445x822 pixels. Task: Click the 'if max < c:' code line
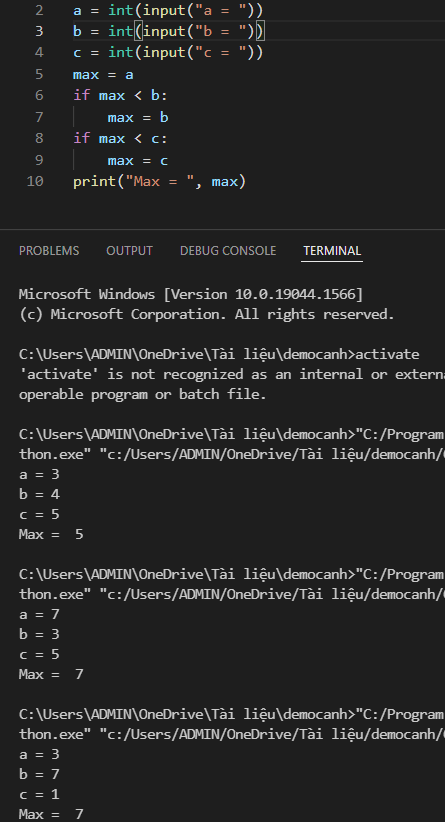121,138
